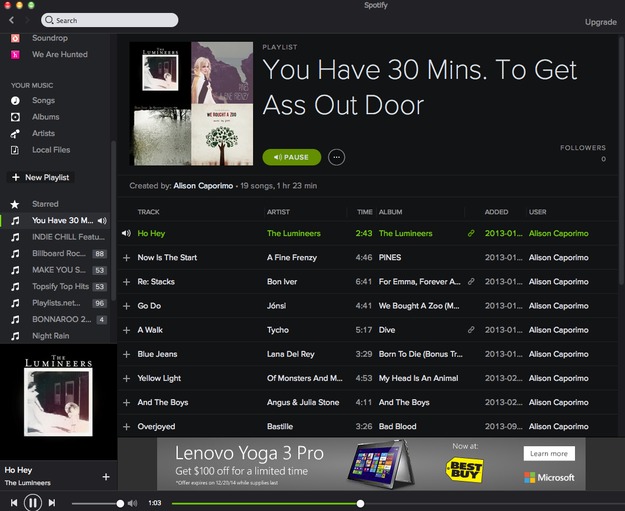625x511 pixels.
Task: Pause playback with bottom pause icon
Action: (33, 502)
